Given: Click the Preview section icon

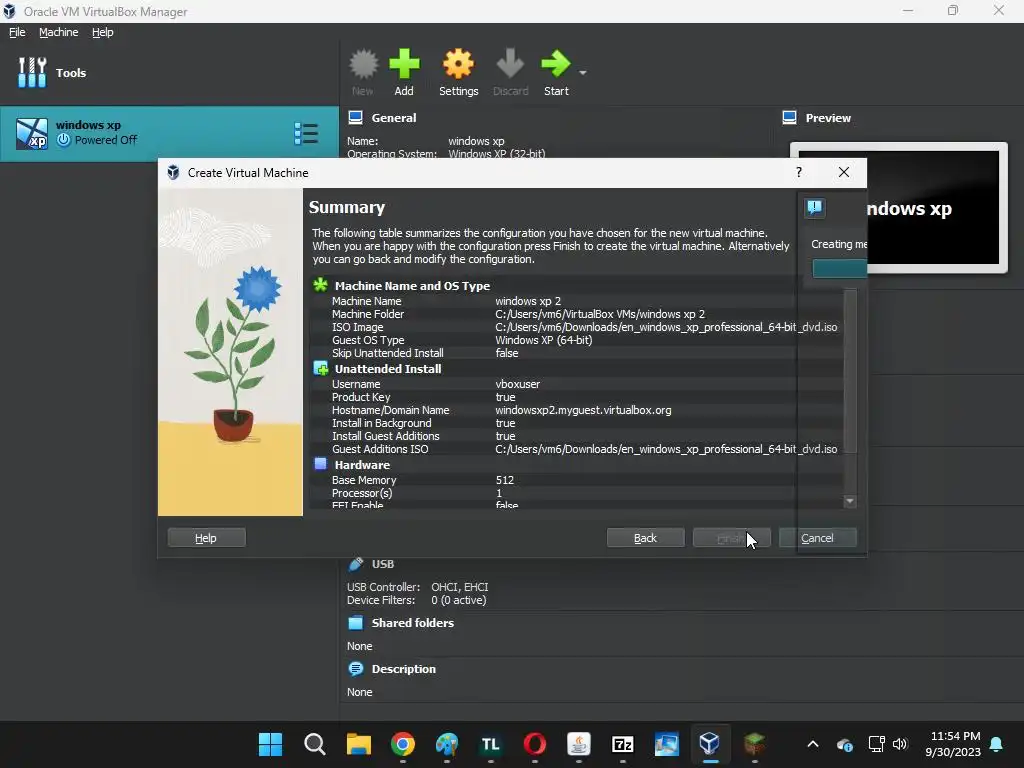Looking at the screenshot, I should pyautogui.click(x=789, y=118).
